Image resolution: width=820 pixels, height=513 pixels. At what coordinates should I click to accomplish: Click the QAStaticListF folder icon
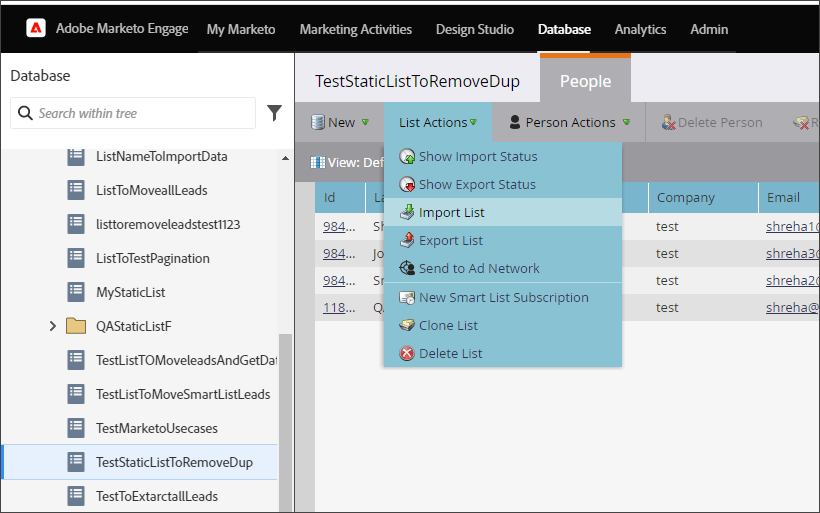(x=76, y=326)
